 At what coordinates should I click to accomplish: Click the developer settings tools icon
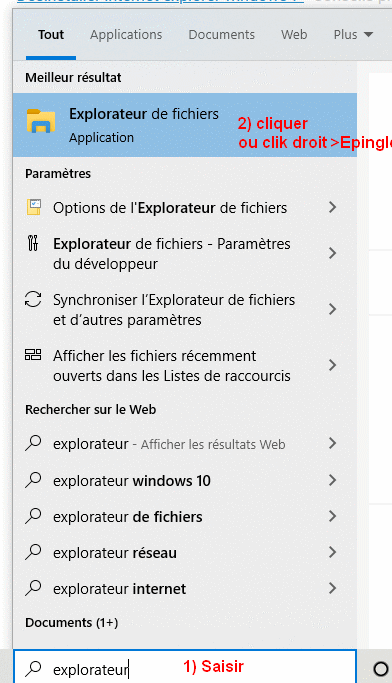coord(33,243)
